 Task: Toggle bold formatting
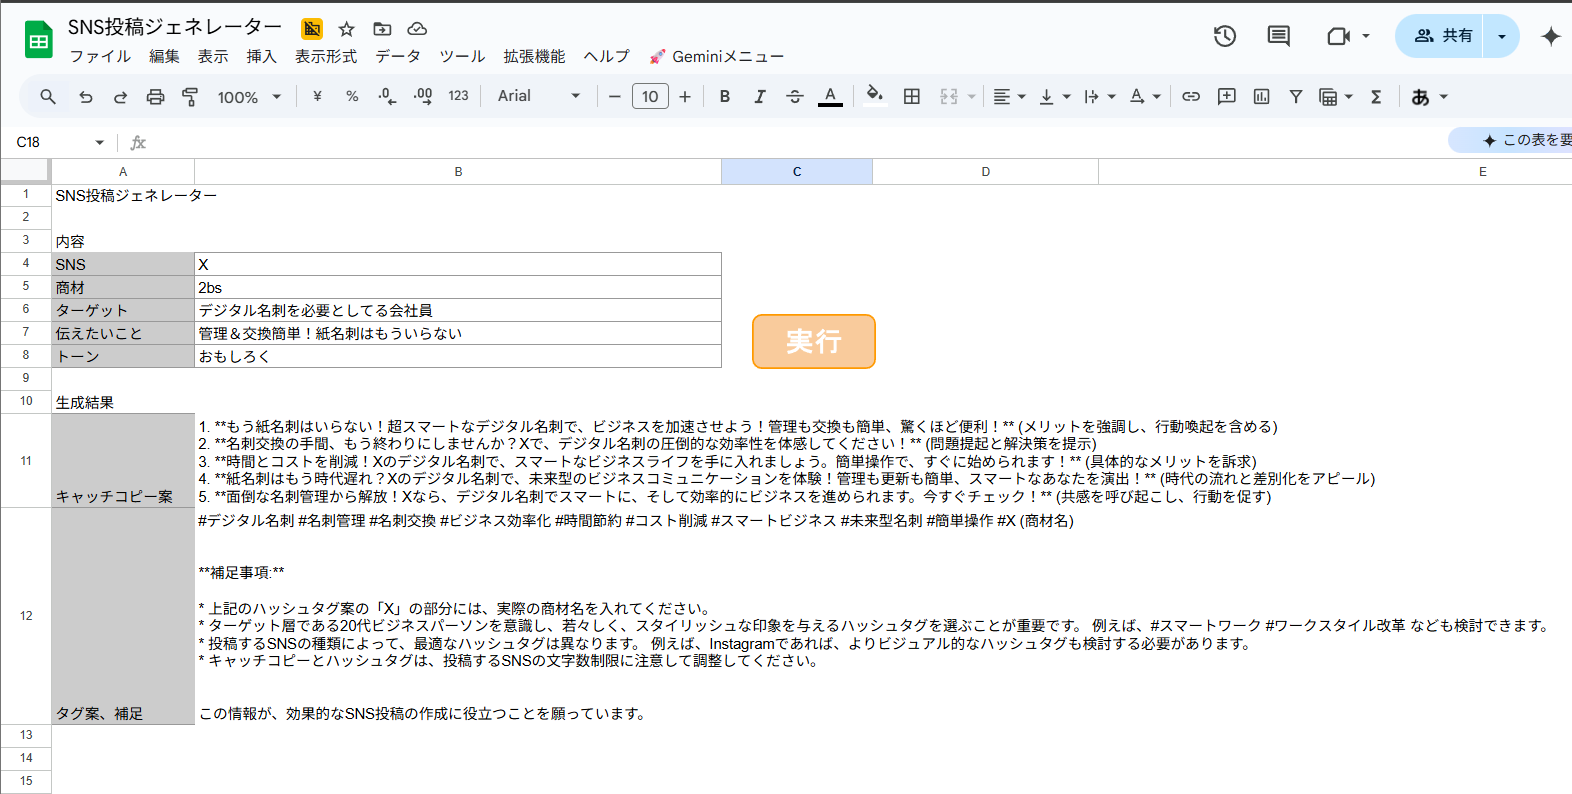click(725, 97)
